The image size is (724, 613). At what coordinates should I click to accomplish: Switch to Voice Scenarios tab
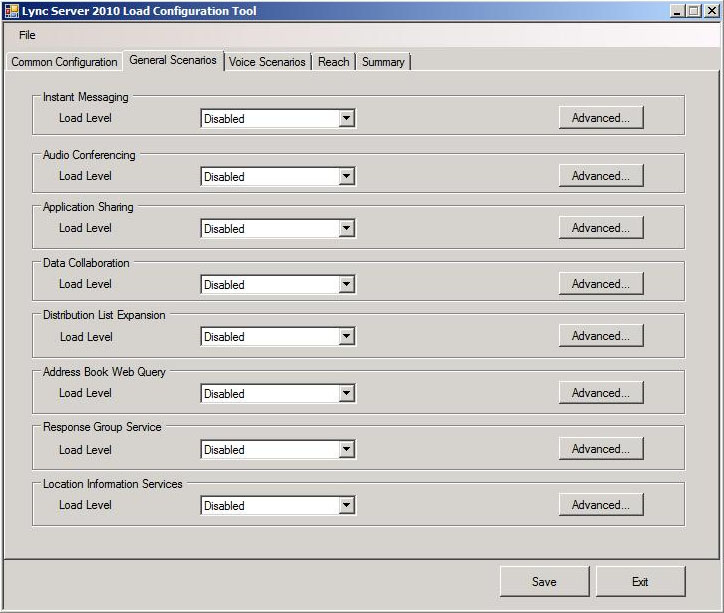pyautogui.click(x=267, y=62)
